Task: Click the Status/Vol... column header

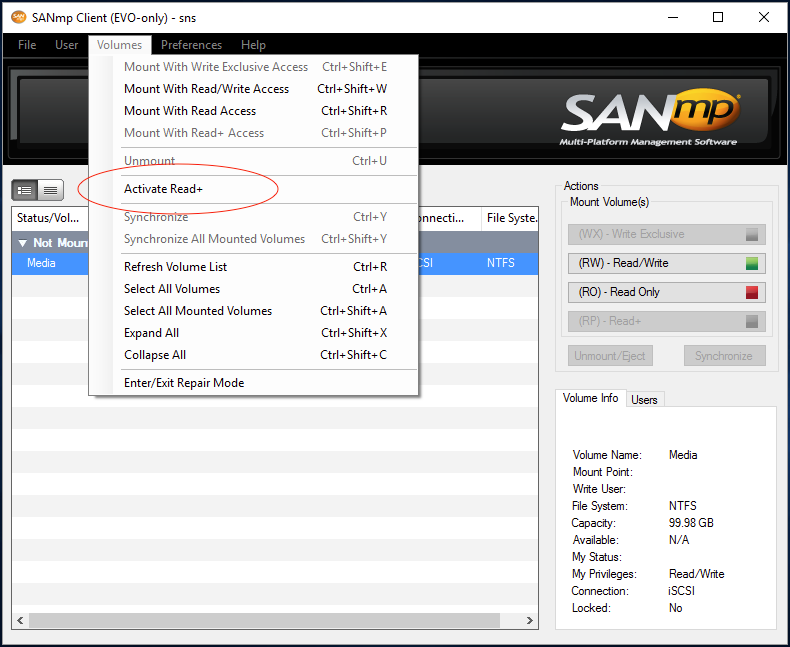Action: click(x=48, y=218)
